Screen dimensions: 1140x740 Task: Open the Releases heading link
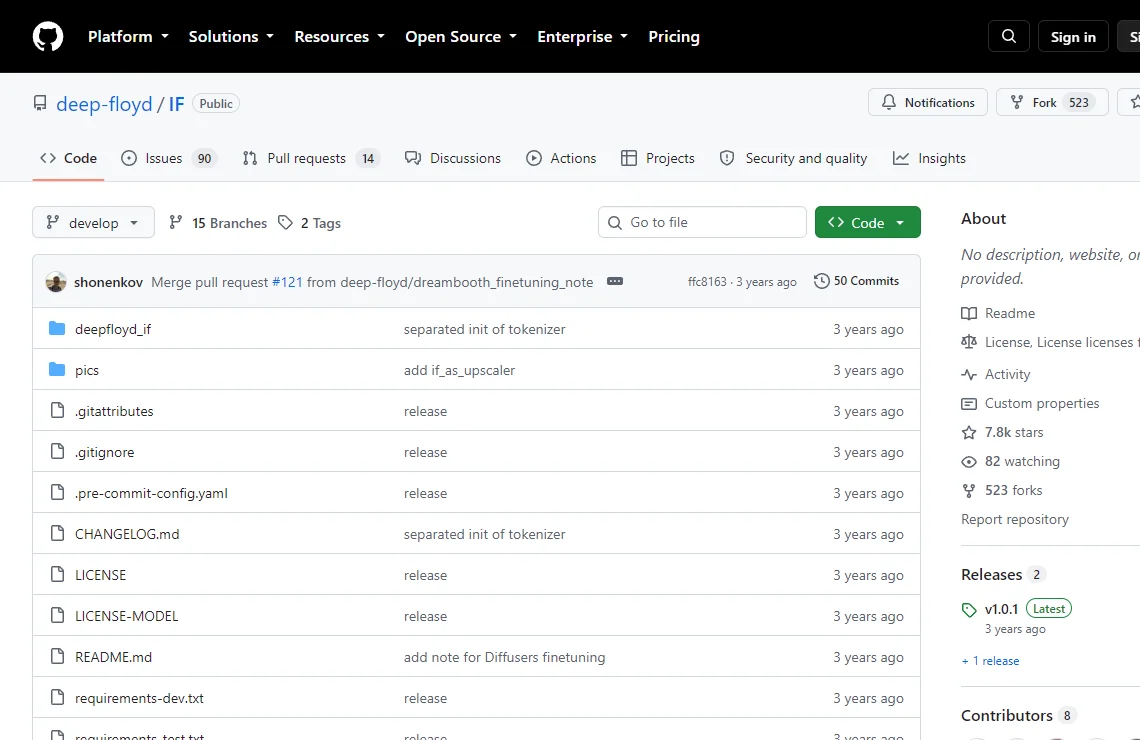[x=1003, y=574]
